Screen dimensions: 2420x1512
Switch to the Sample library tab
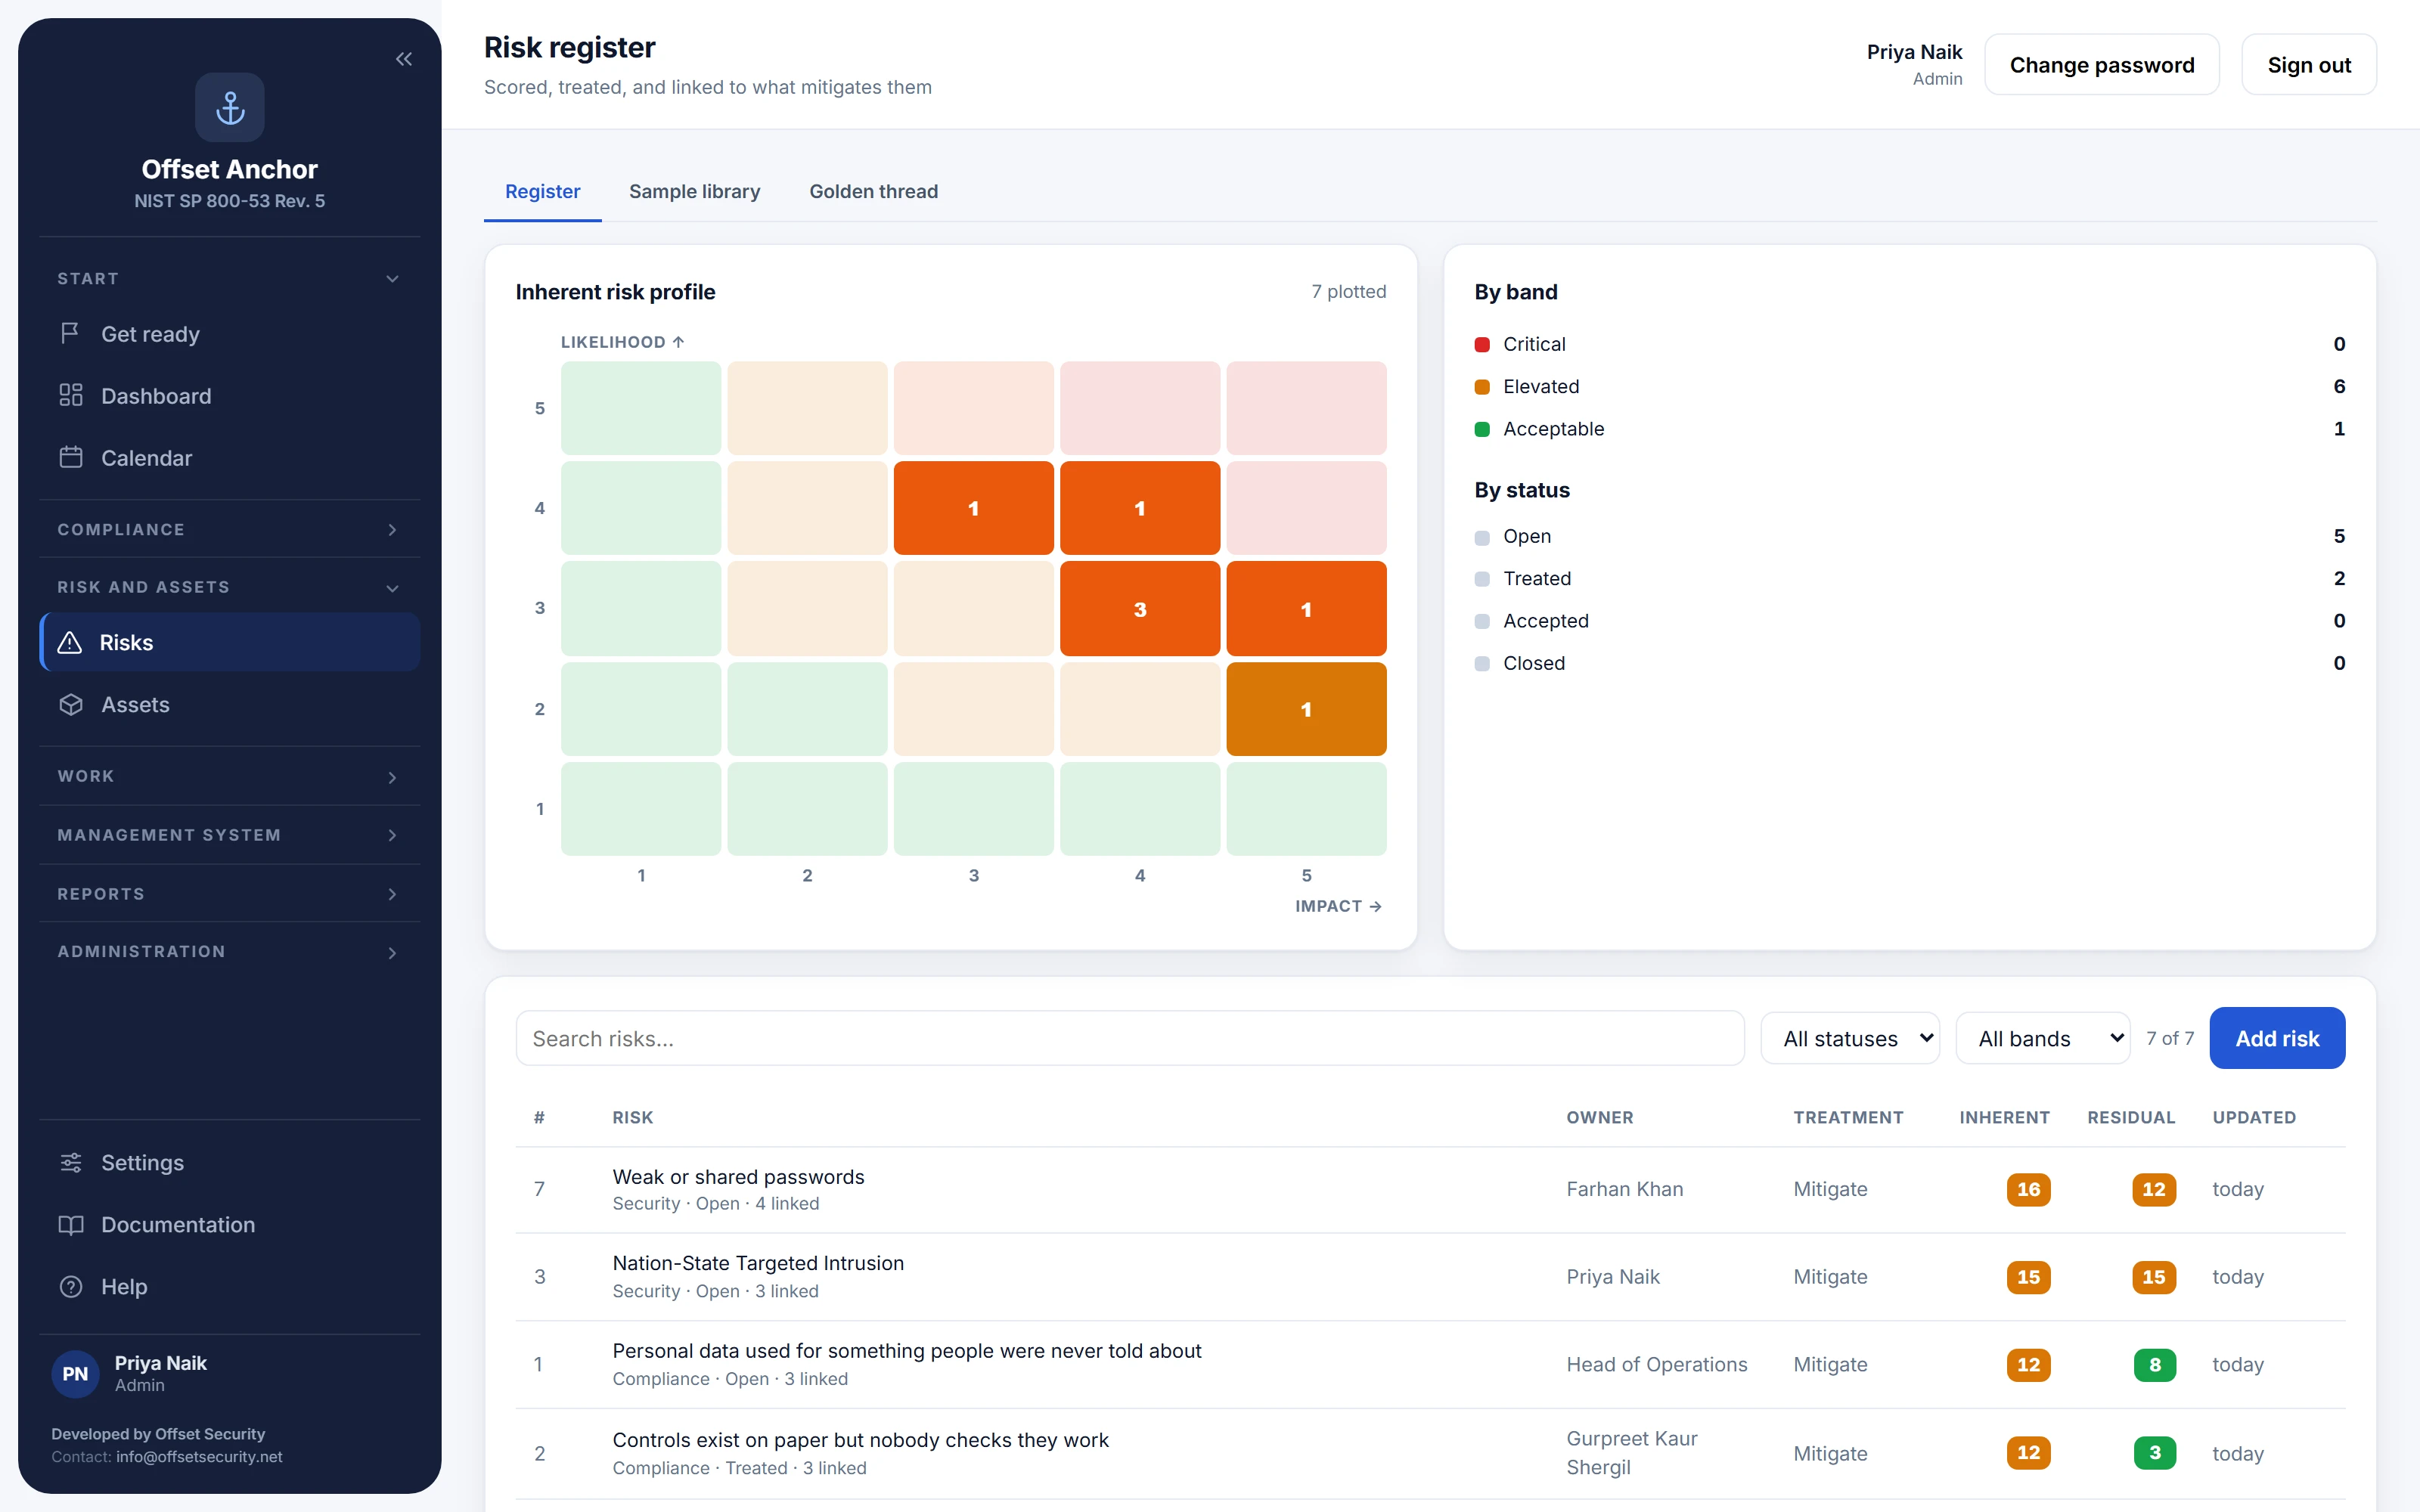(x=694, y=191)
